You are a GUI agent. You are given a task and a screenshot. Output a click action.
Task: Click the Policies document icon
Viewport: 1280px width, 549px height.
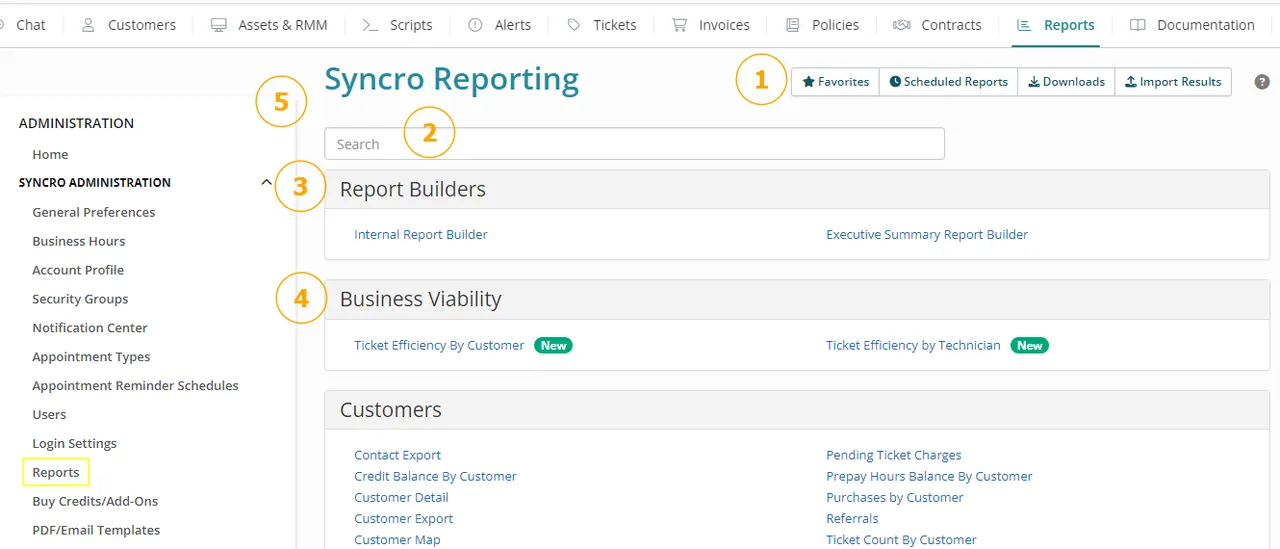[793, 25]
